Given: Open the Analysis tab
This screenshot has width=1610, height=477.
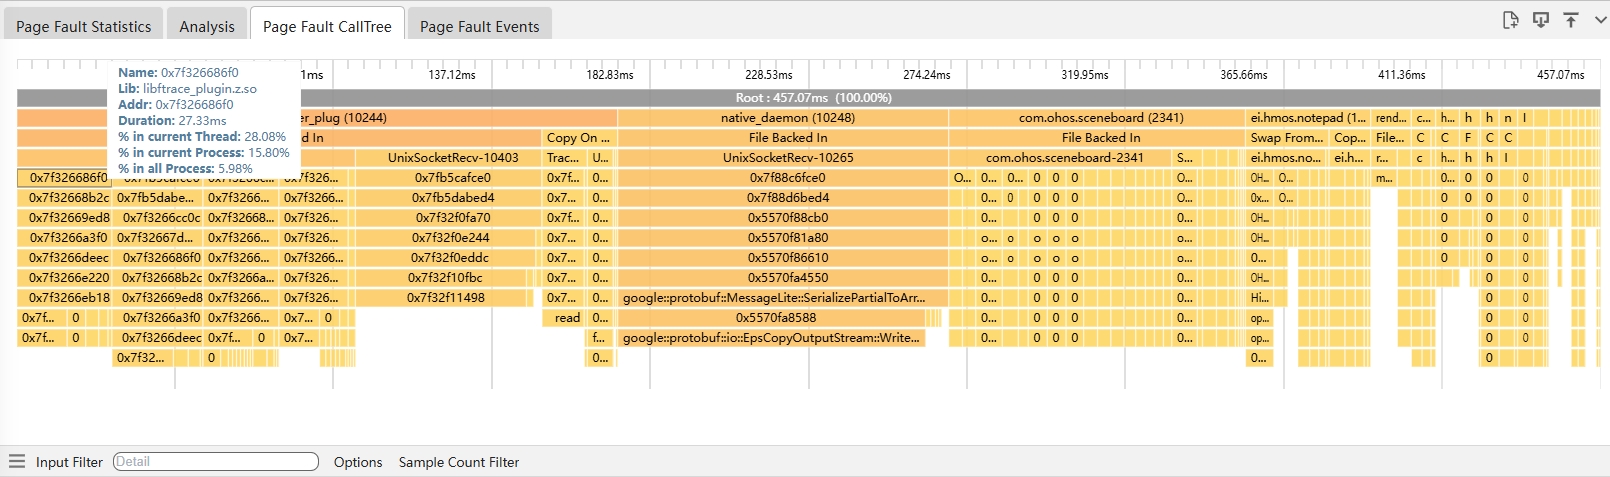Looking at the screenshot, I should pos(207,26).
